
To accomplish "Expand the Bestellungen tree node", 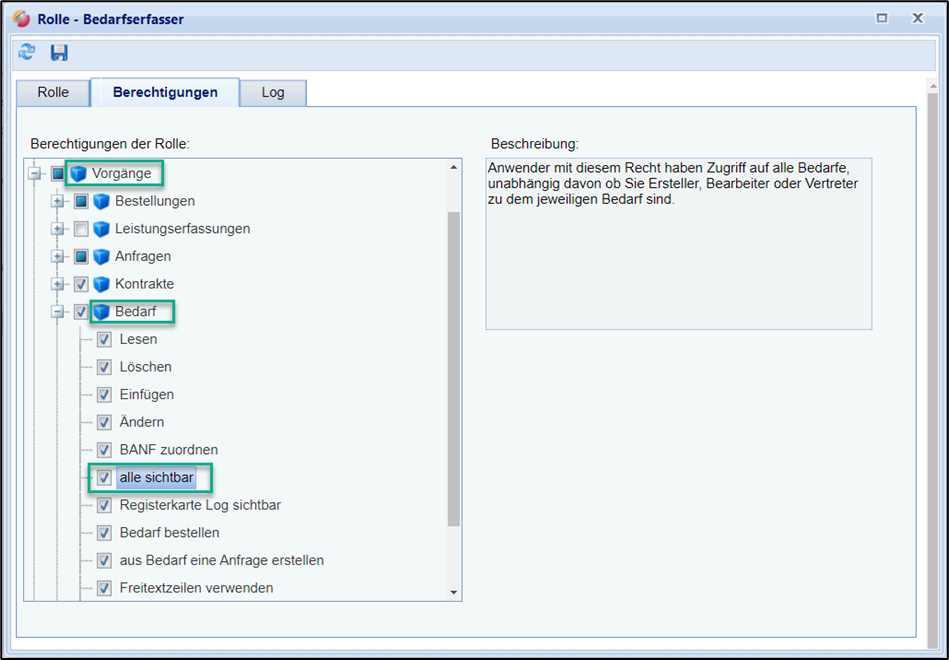I will [58, 201].
